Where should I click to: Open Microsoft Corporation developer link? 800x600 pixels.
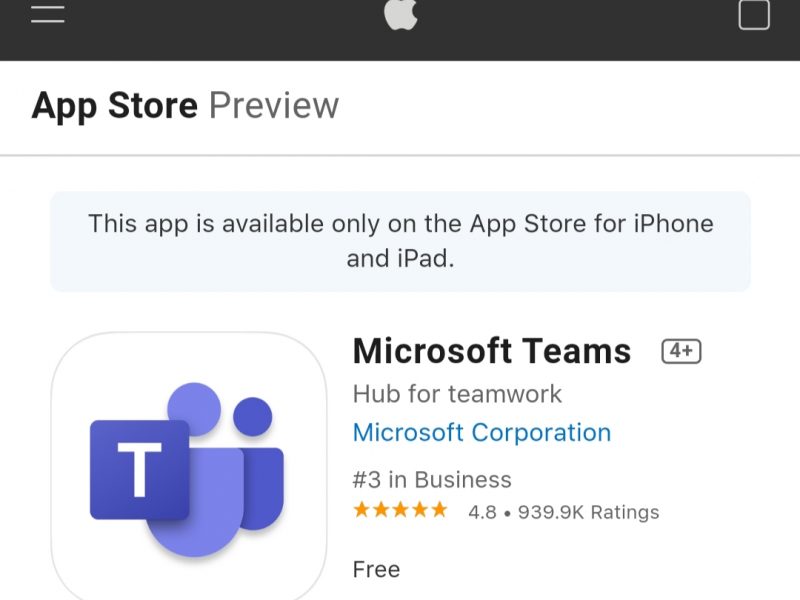coord(482,433)
